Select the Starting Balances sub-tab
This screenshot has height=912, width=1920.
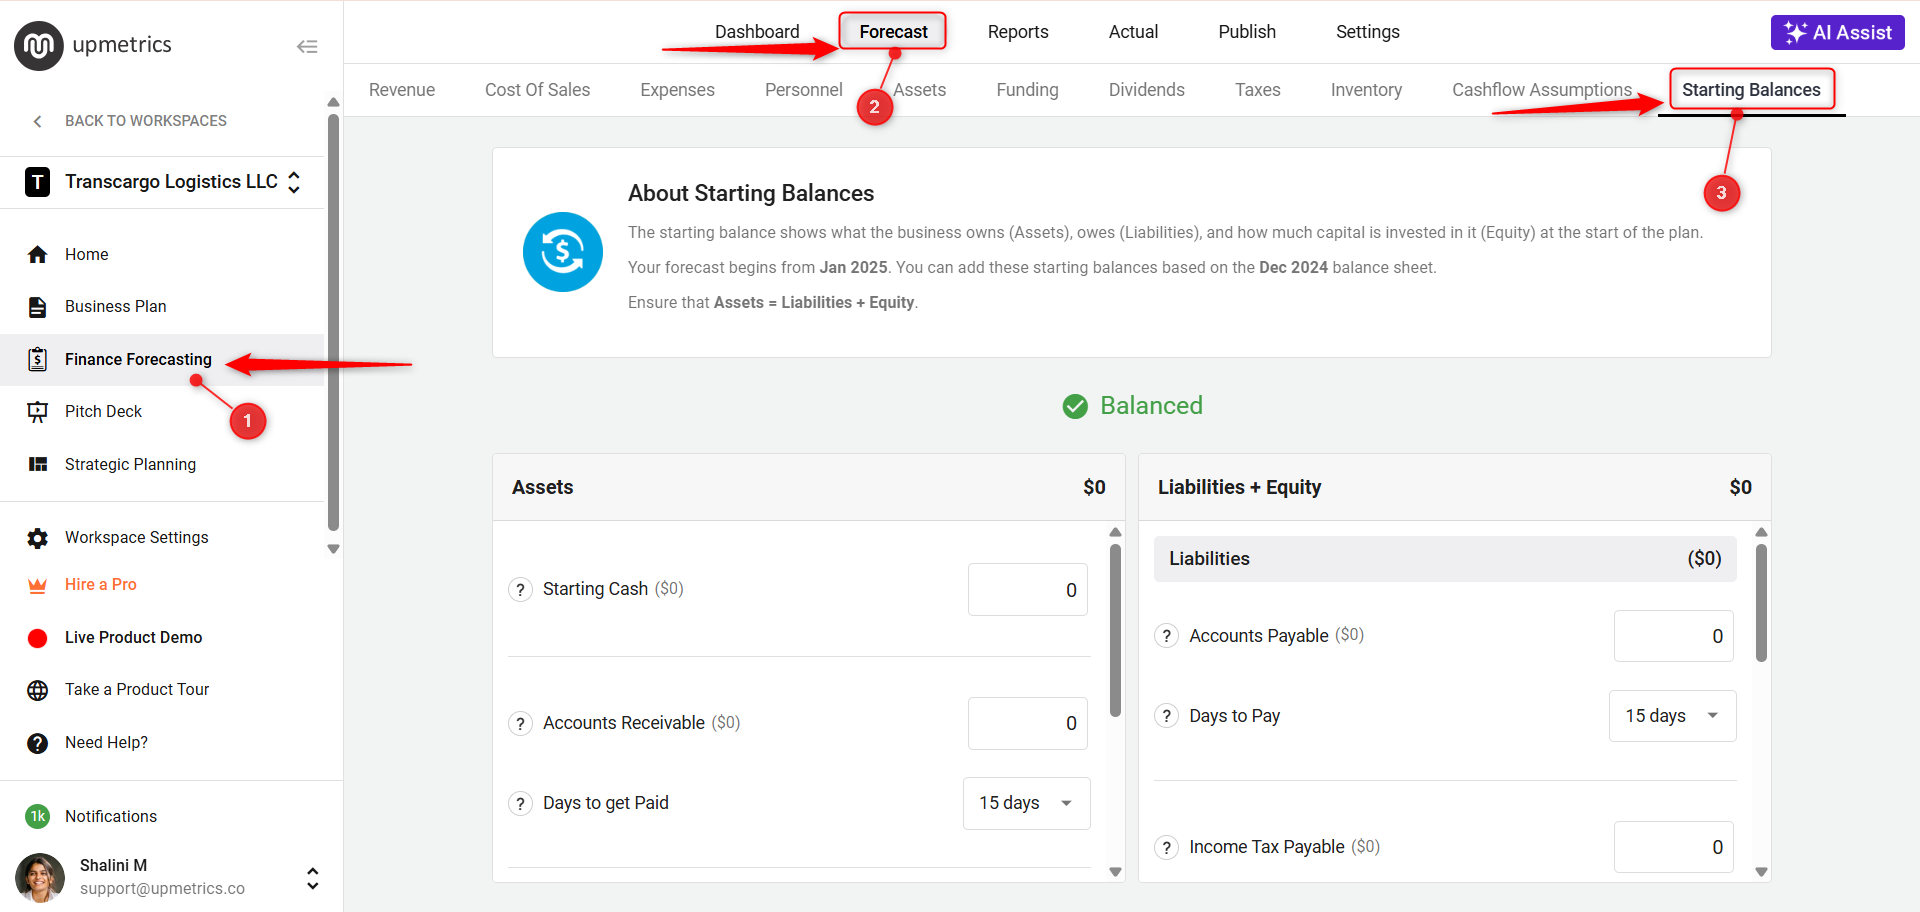coord(1752,90)
